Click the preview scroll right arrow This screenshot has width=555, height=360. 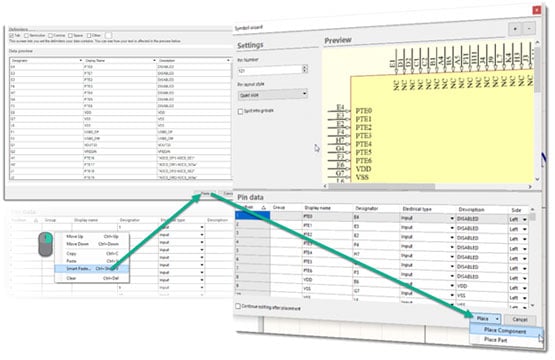click(530, 187)
